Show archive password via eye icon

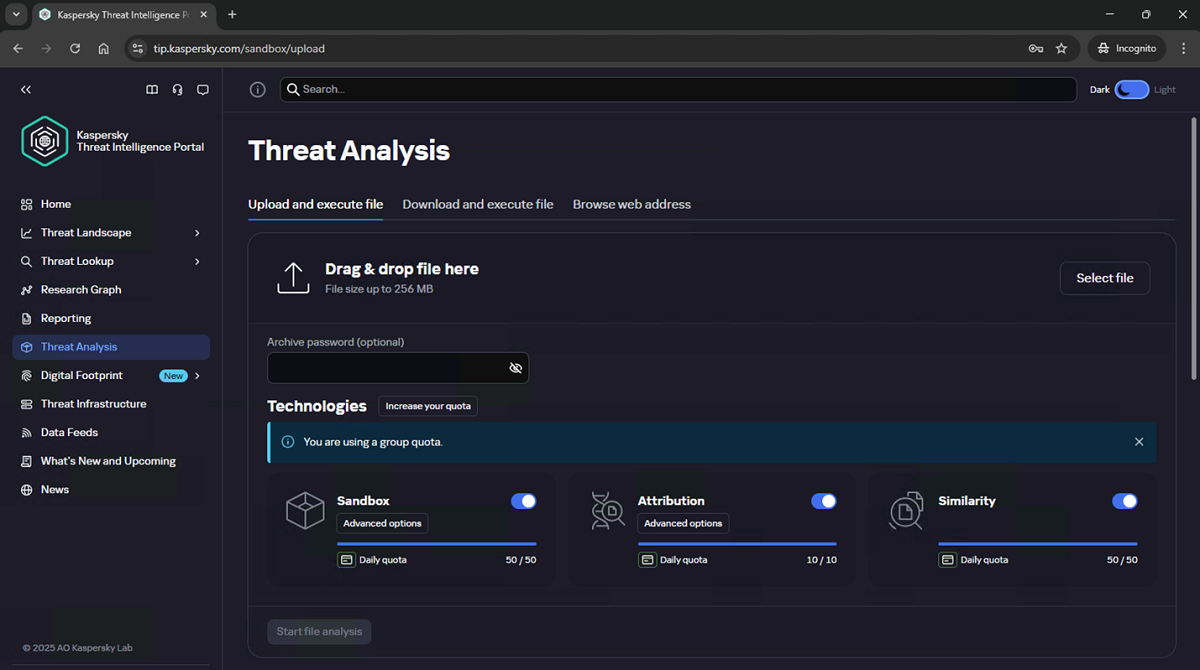point(516,368)
